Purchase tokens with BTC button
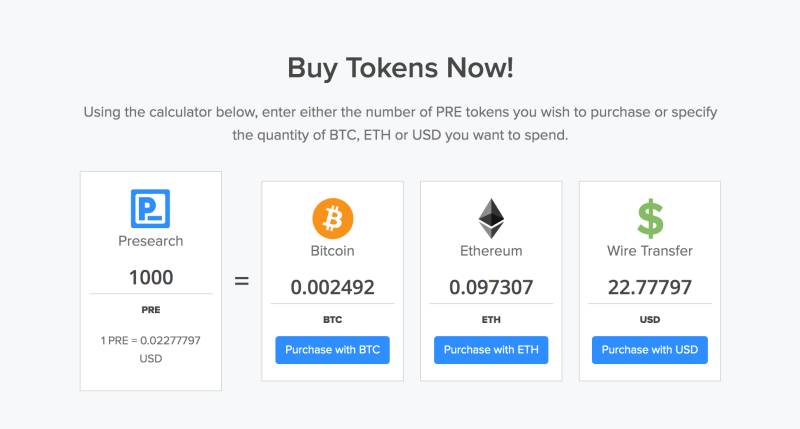Screen dimensions: 800x429 click(x=333, y=350)
